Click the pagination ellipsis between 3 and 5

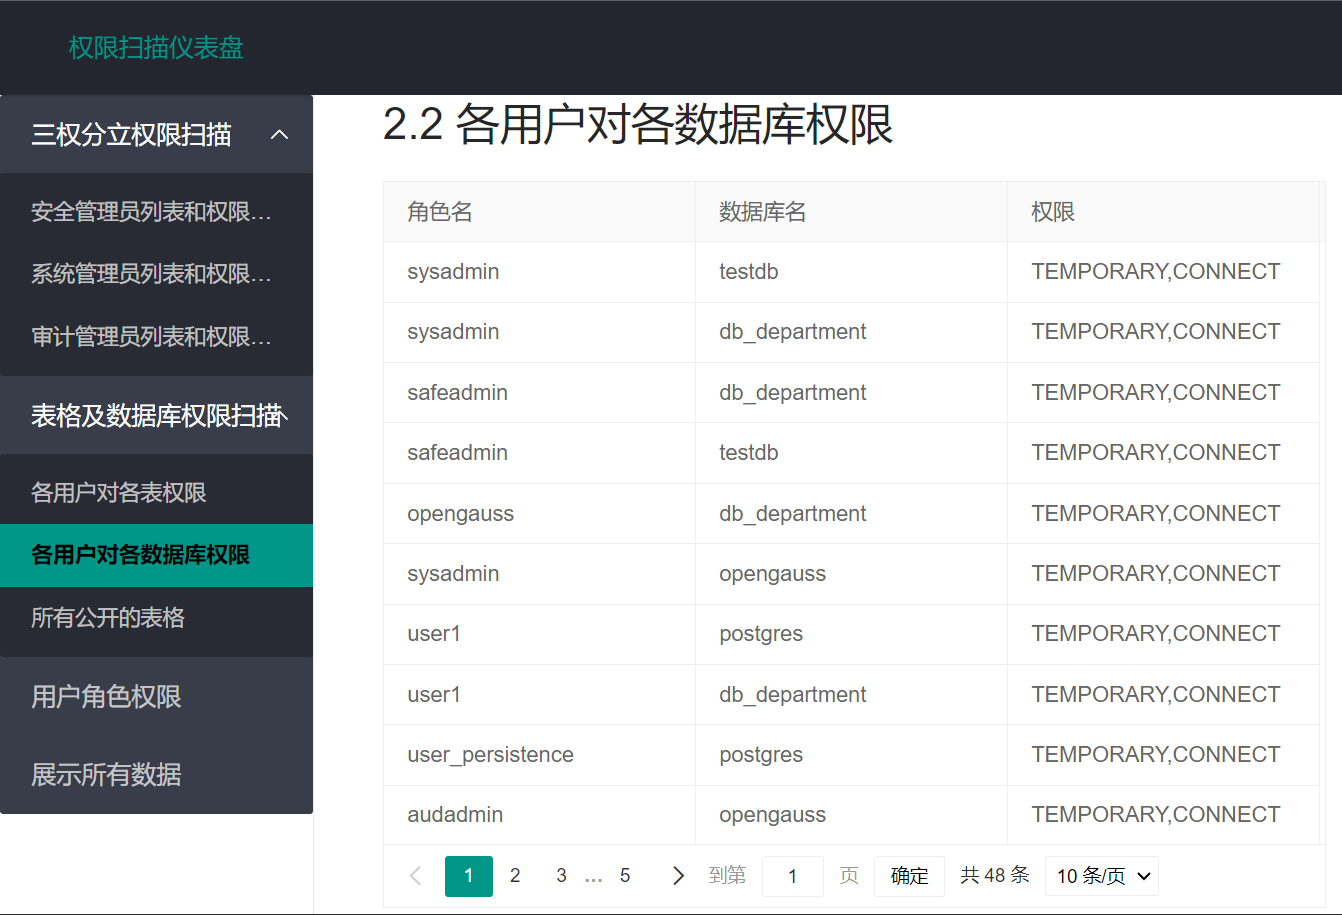[594, 877]
